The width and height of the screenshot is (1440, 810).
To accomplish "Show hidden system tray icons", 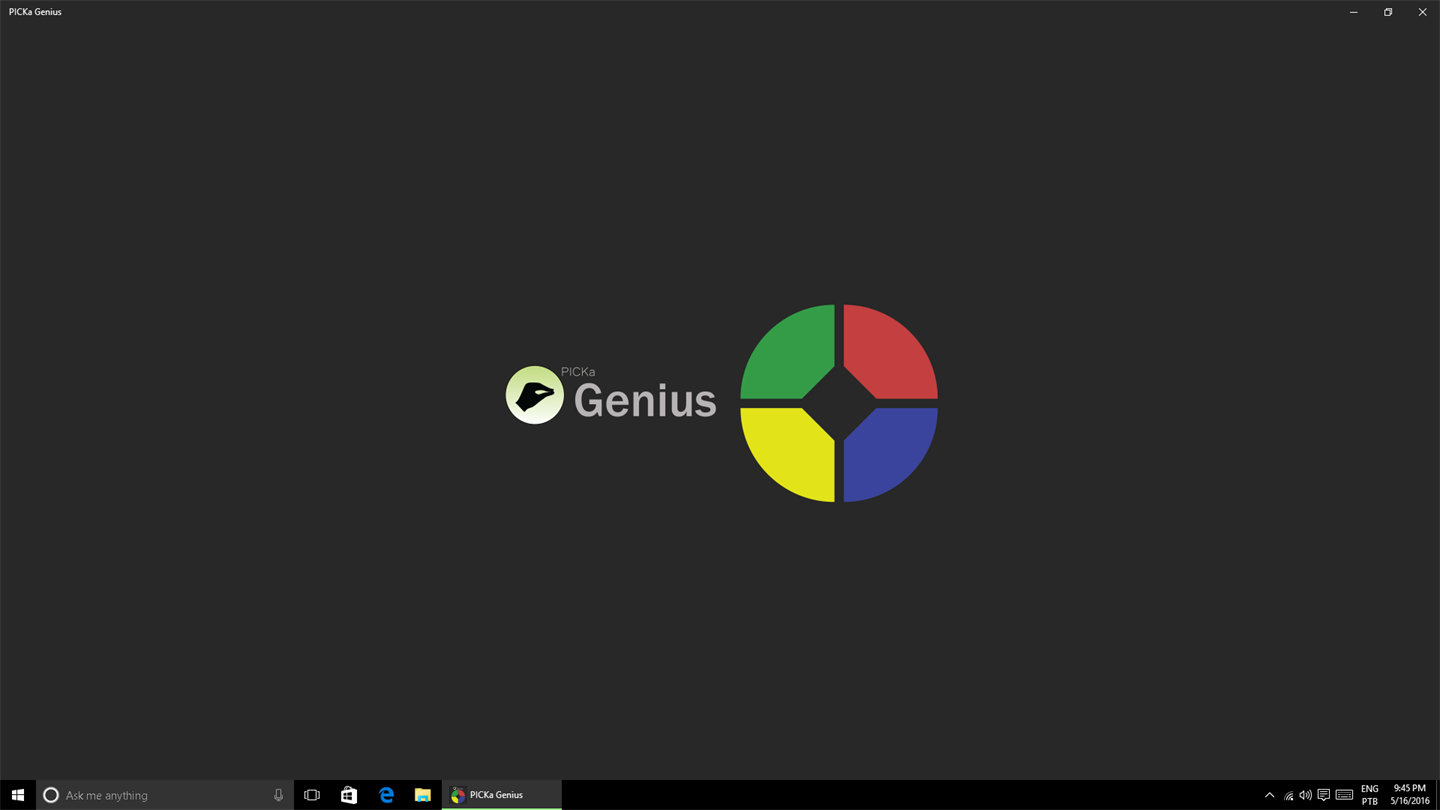I will pos(1270,795).
